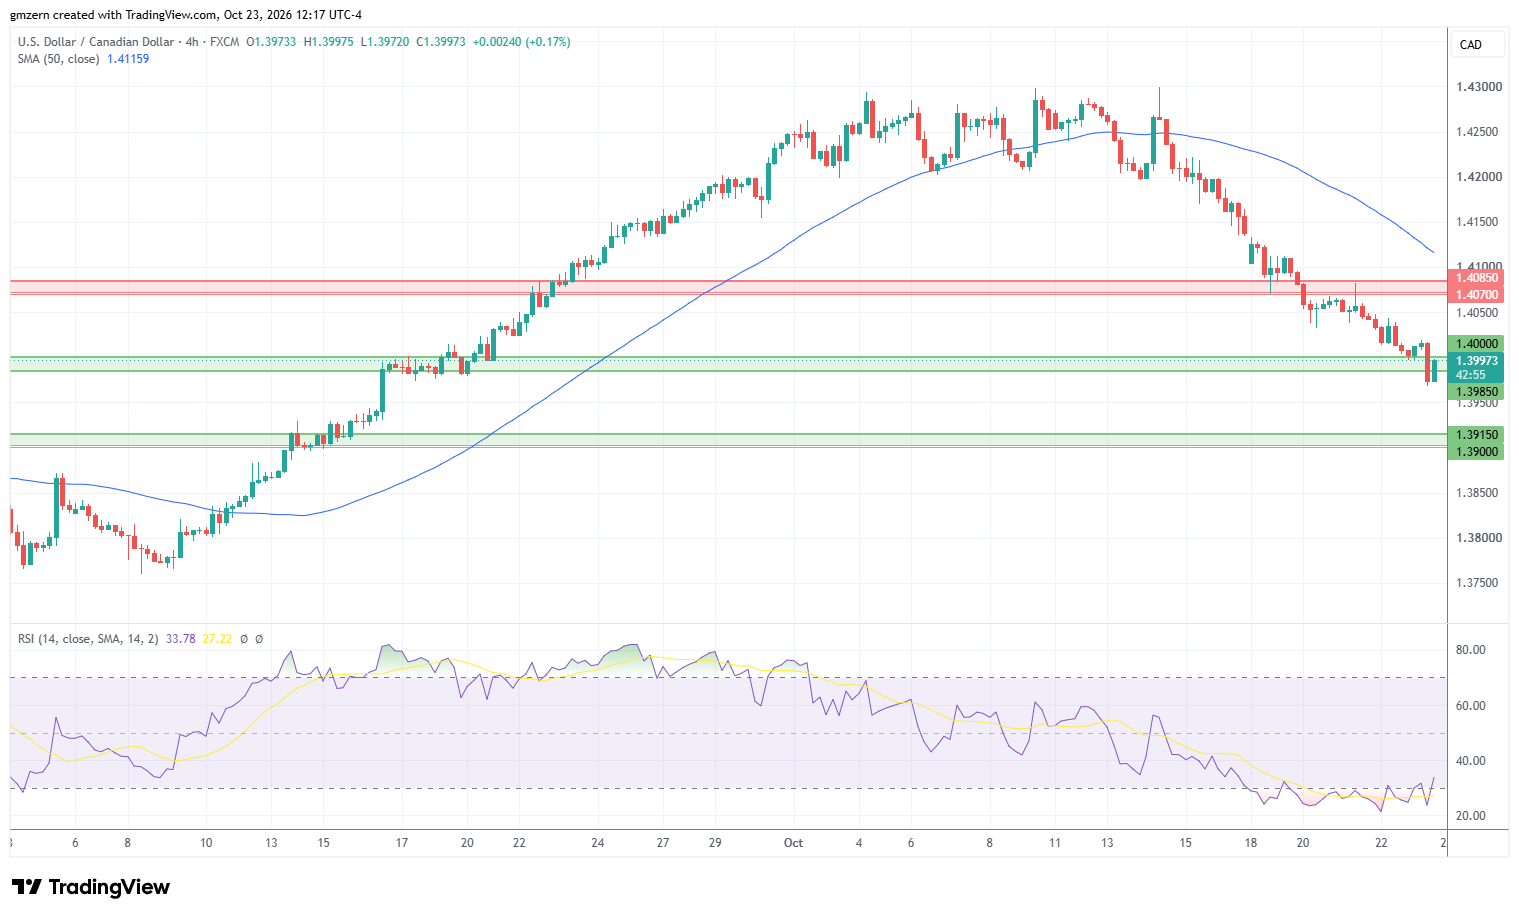Click the 80.00 RSI axis label
The height and width of the screenshot is (917, 1519).
tap(1470, 650)
